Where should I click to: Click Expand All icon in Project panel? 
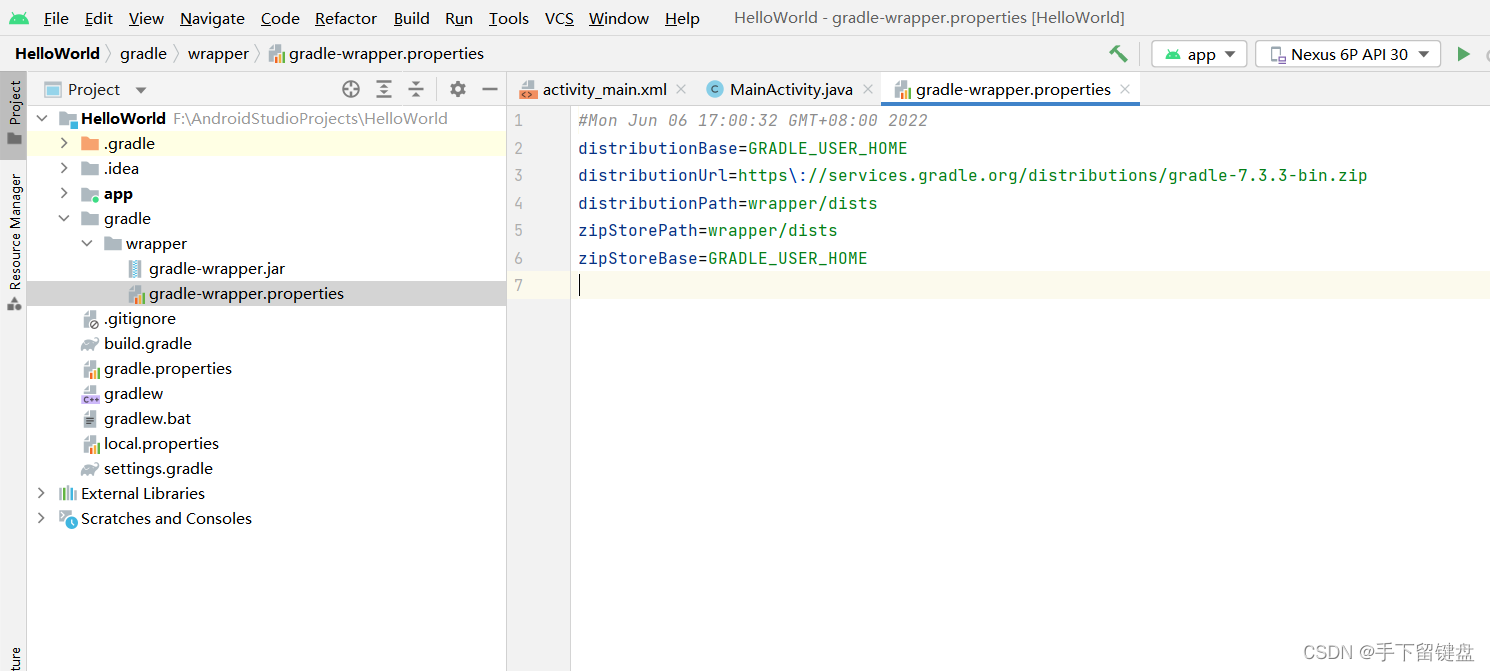(384, 89)
